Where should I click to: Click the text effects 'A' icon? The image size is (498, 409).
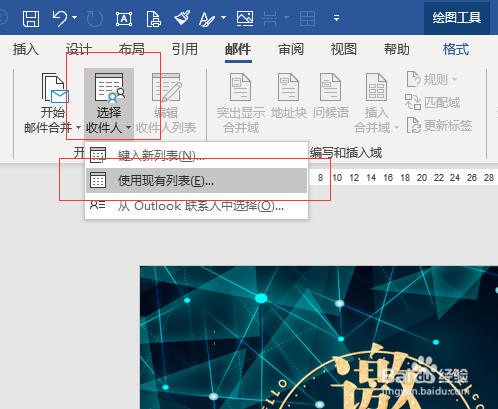coord(207,19)
